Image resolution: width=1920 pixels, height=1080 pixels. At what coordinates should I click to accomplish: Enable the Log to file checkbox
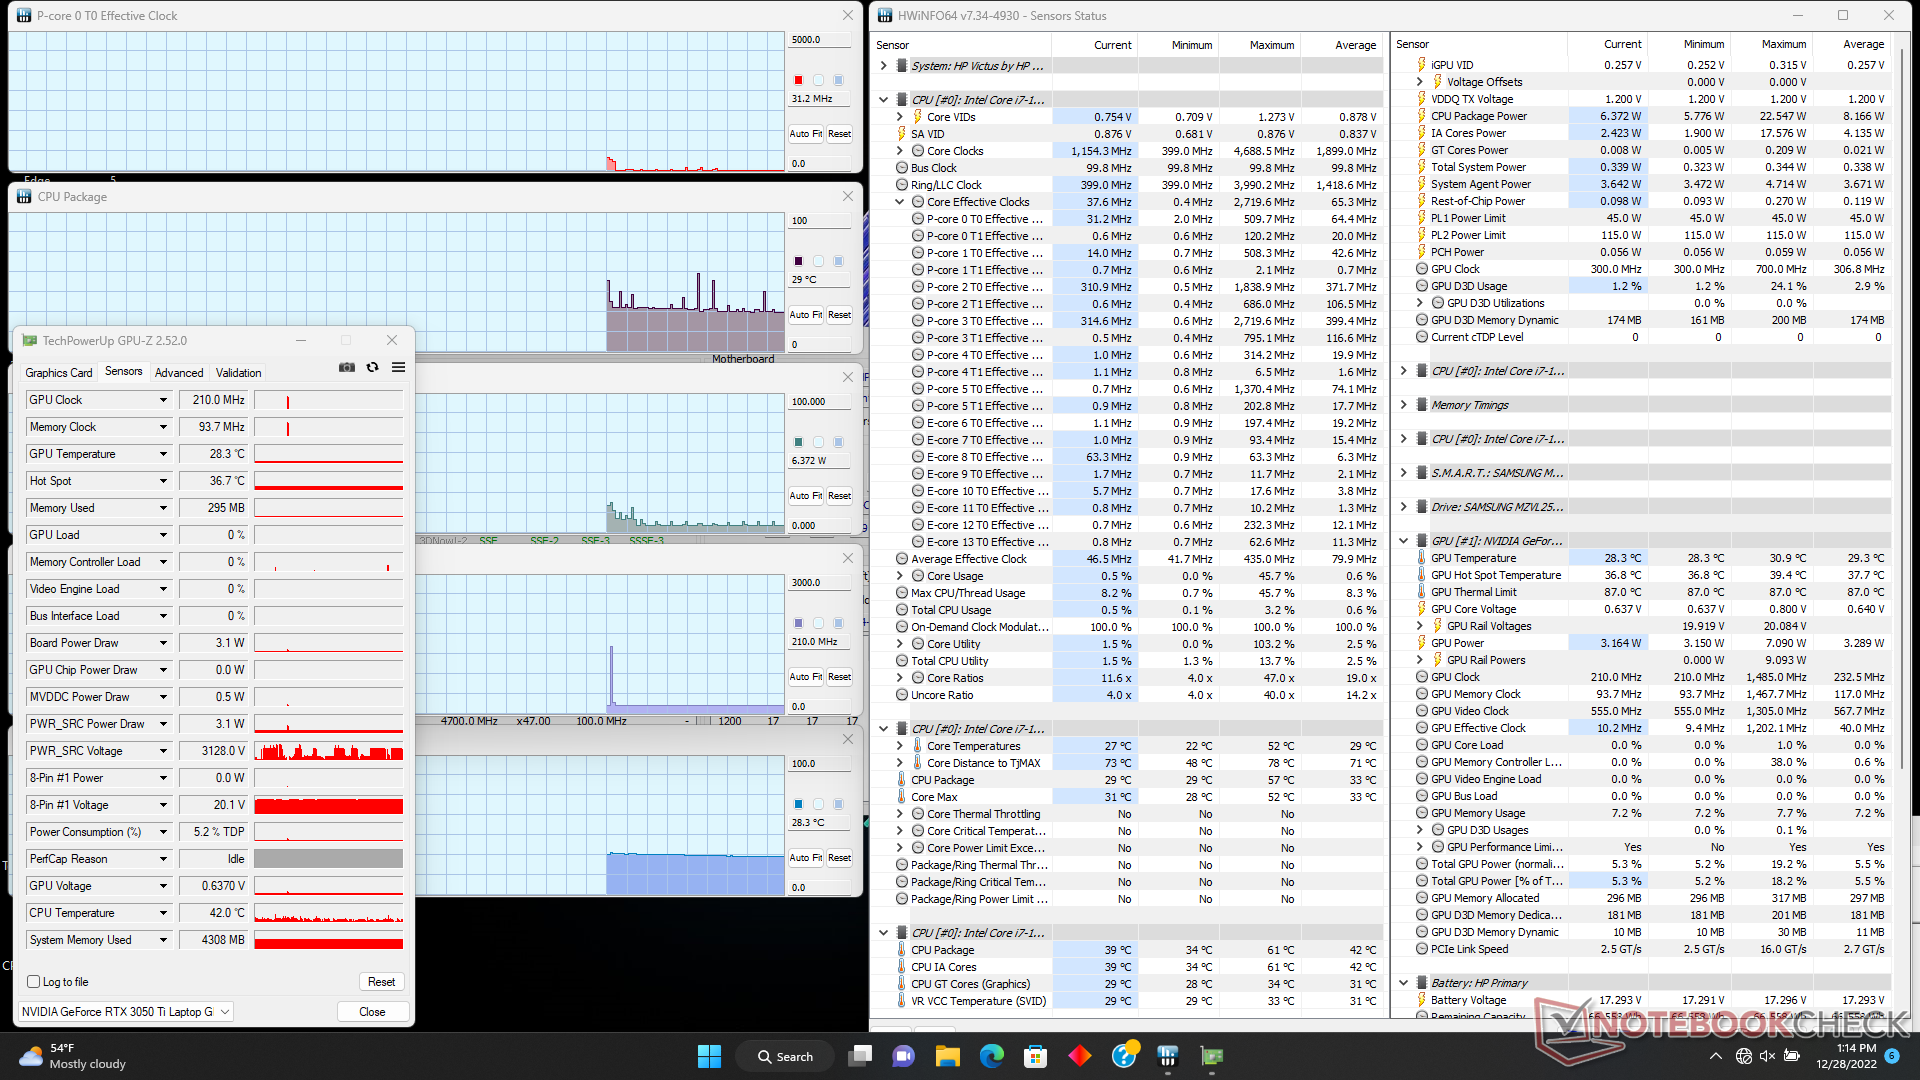pos(34,982)
